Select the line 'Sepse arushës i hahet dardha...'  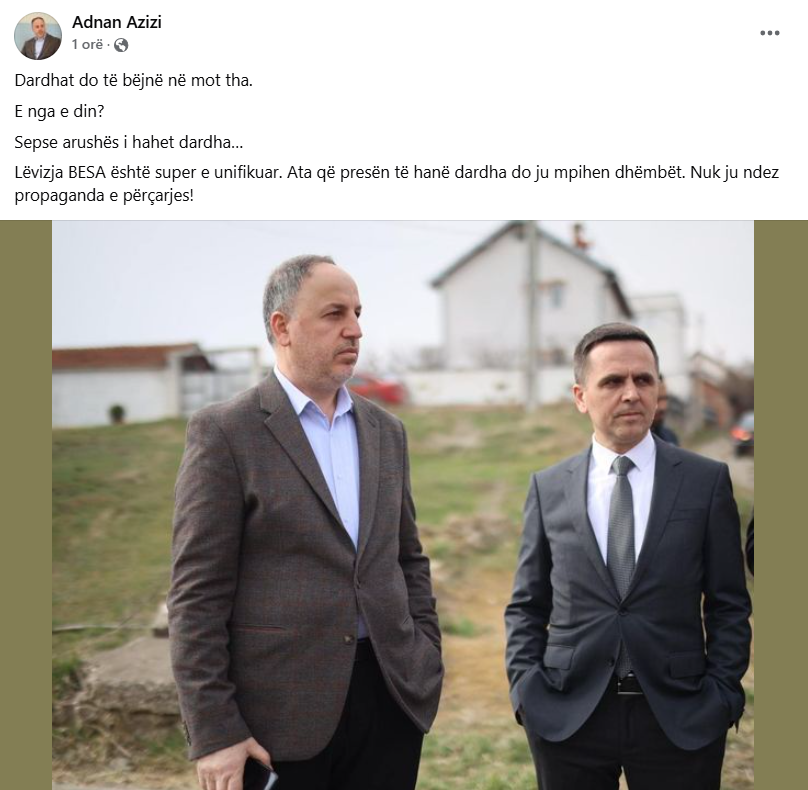click(x=128, y=142)
